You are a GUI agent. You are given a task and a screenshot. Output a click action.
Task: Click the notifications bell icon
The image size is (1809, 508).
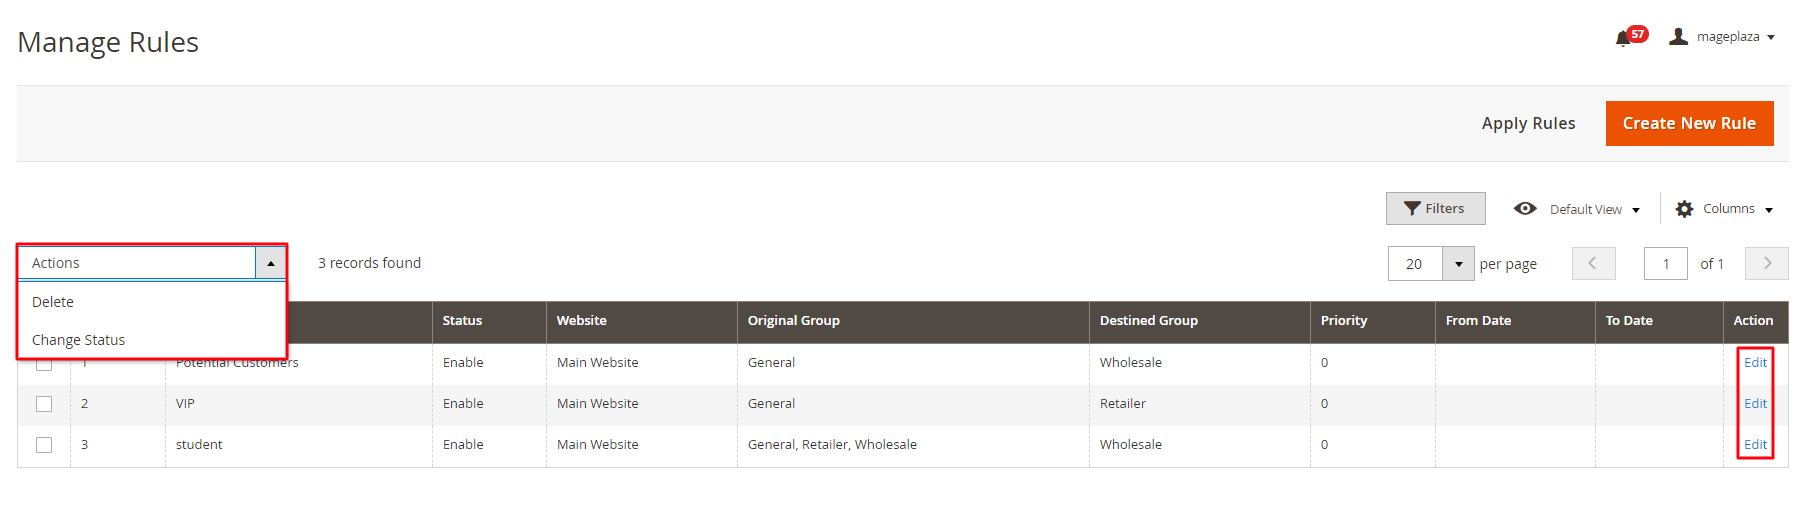(x=1622, y=39)
